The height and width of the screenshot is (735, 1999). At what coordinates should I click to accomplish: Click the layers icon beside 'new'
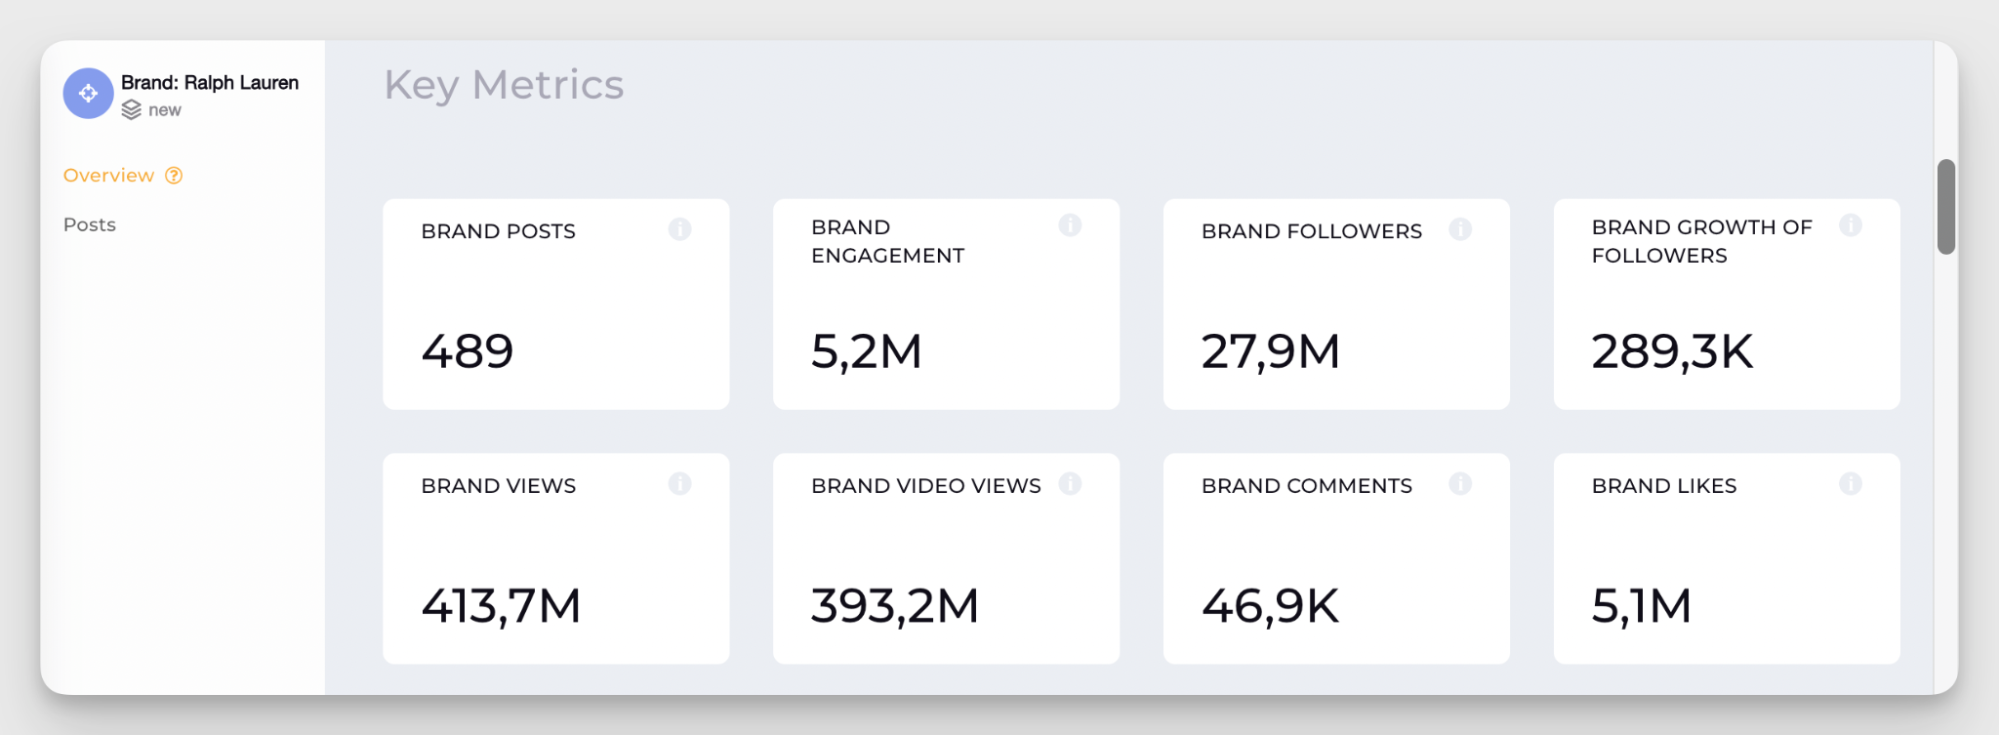[131, 110]
